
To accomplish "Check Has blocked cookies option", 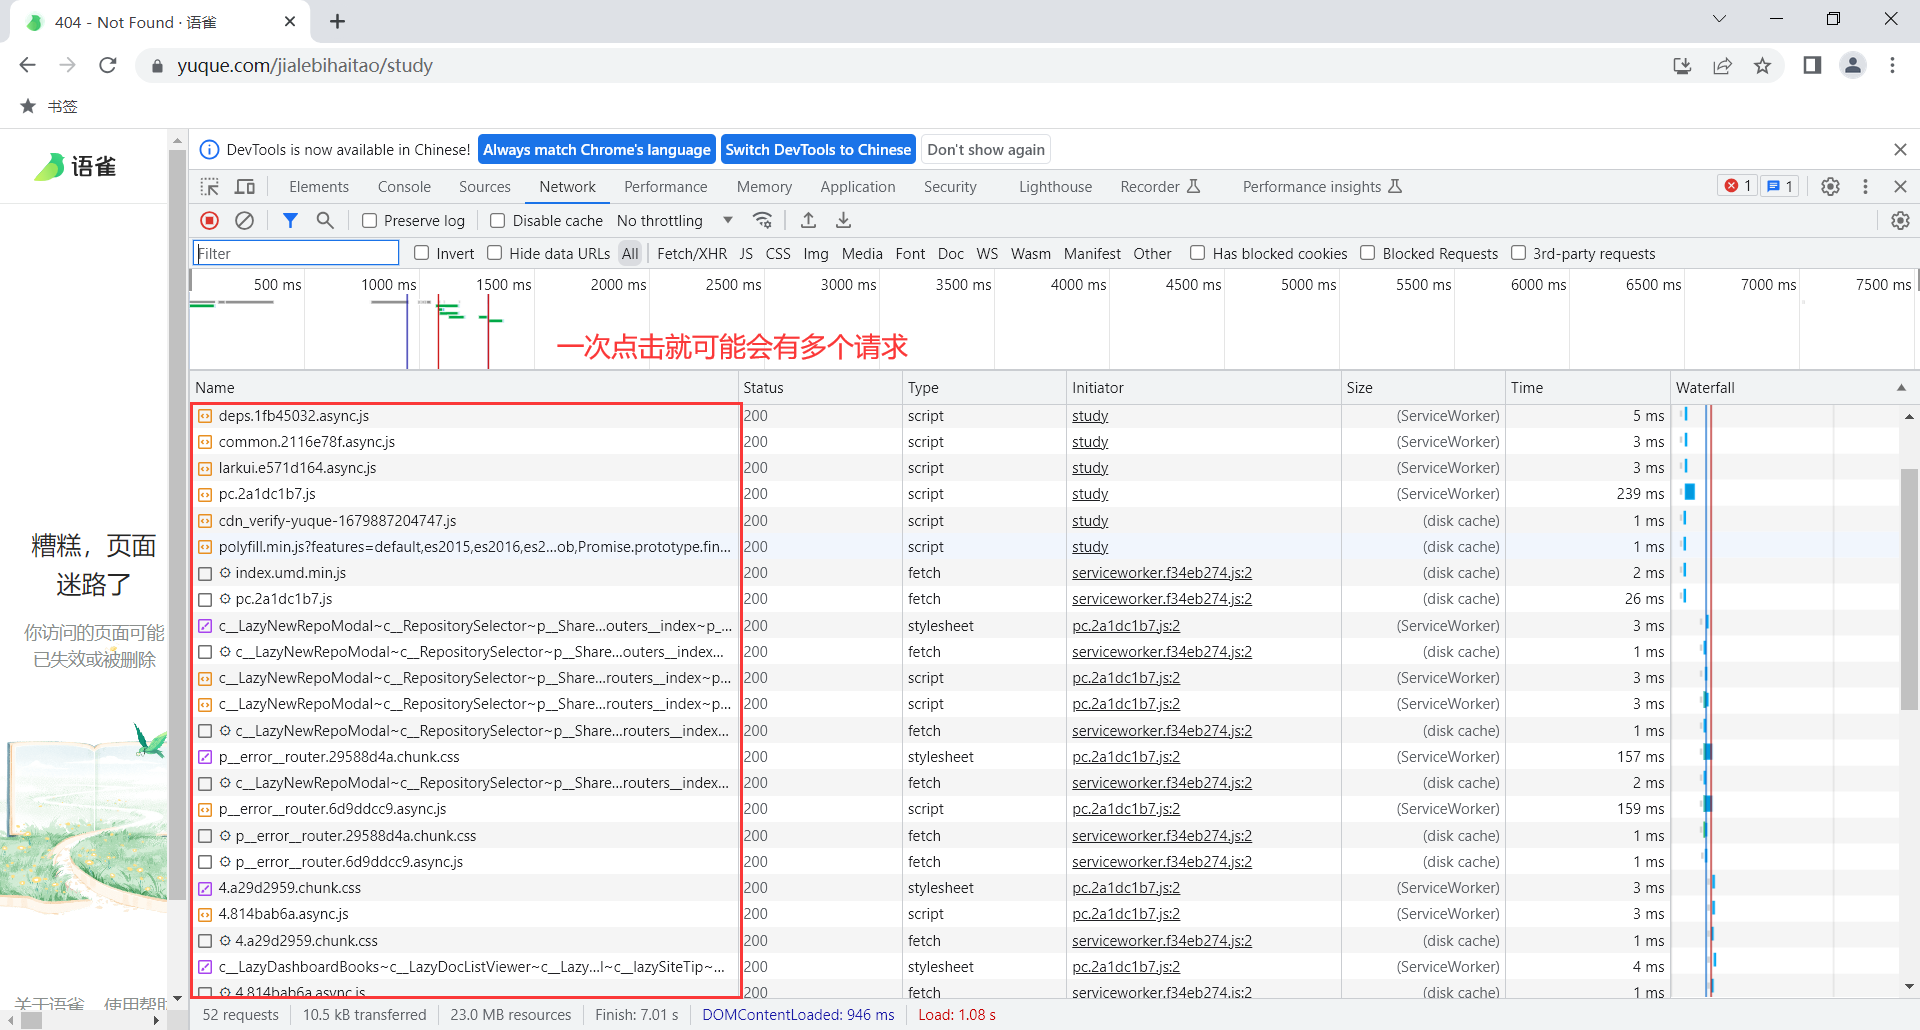I will pyautogui.click(x=1197, y=253).
